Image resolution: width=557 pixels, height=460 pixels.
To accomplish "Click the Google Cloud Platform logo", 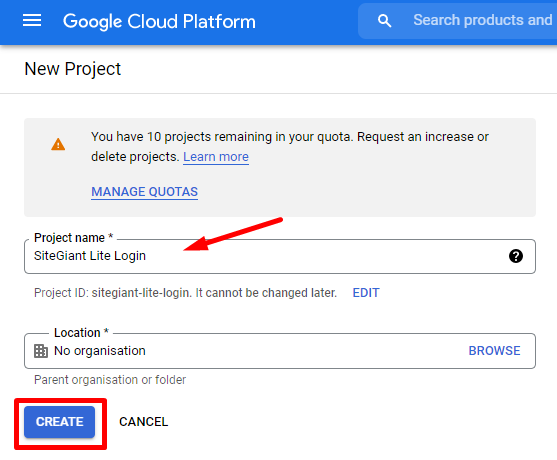I will 159,21.
